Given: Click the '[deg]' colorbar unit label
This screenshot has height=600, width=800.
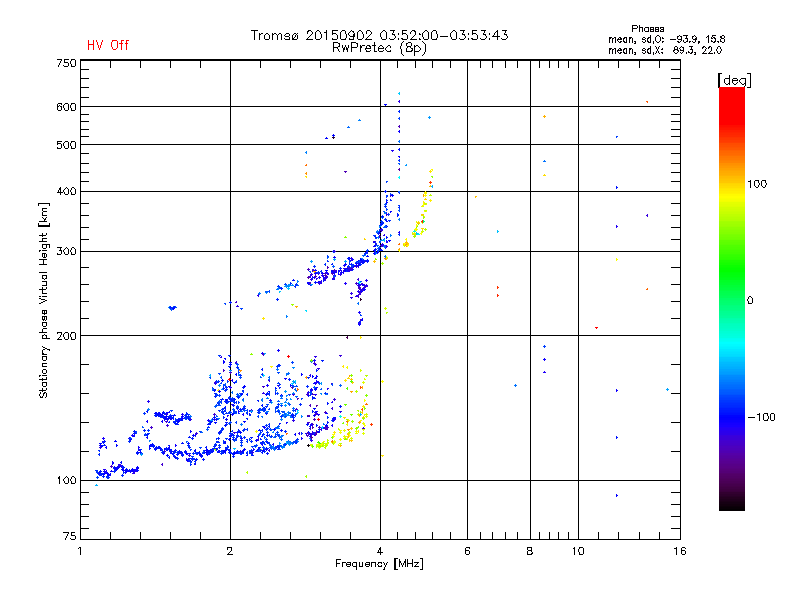Looking at the screenshot, I should pos(734,80).
